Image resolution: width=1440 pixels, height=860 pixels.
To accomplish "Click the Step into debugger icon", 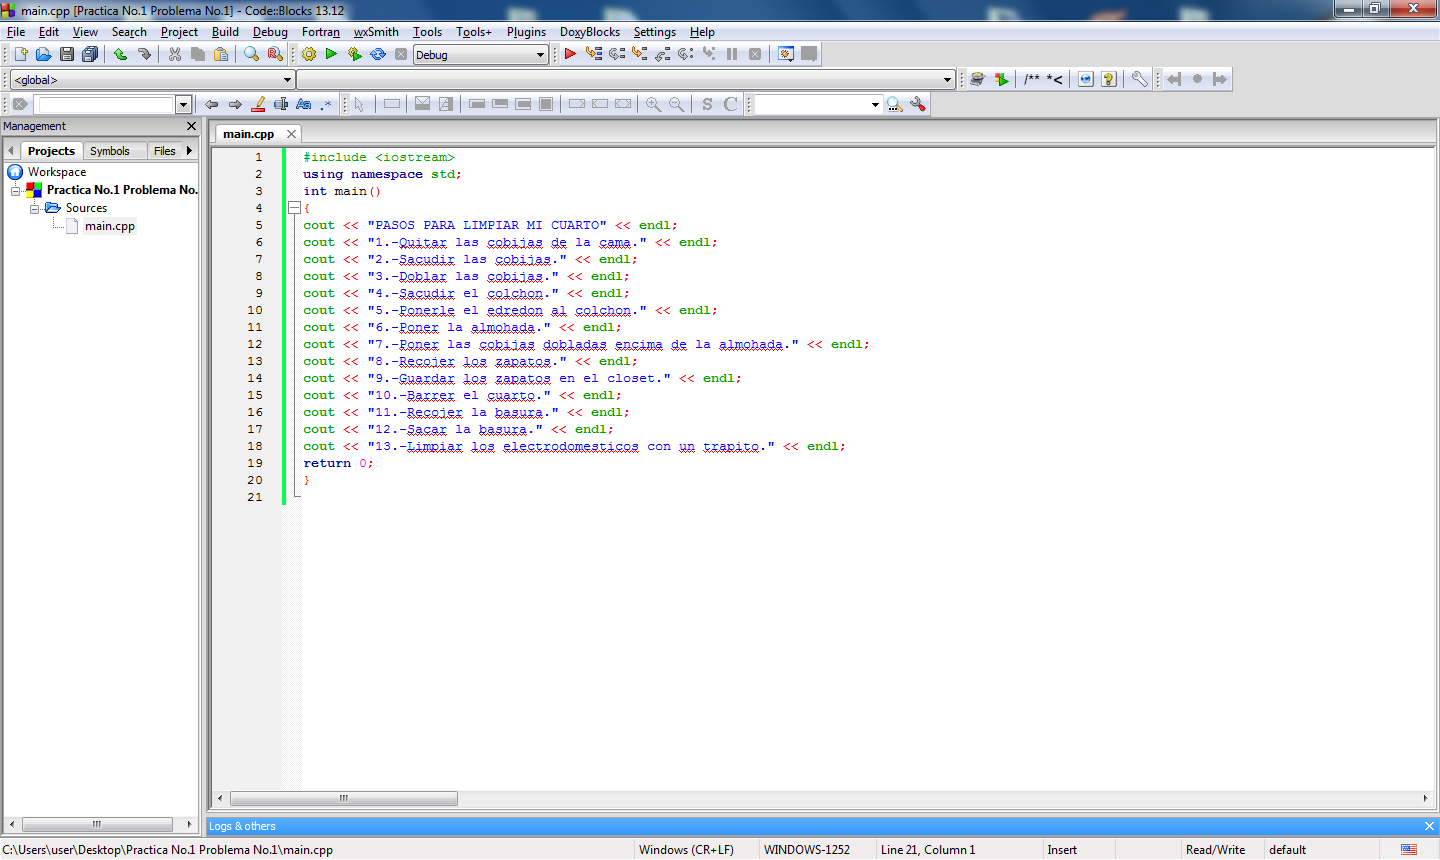I will pos(641,54).
